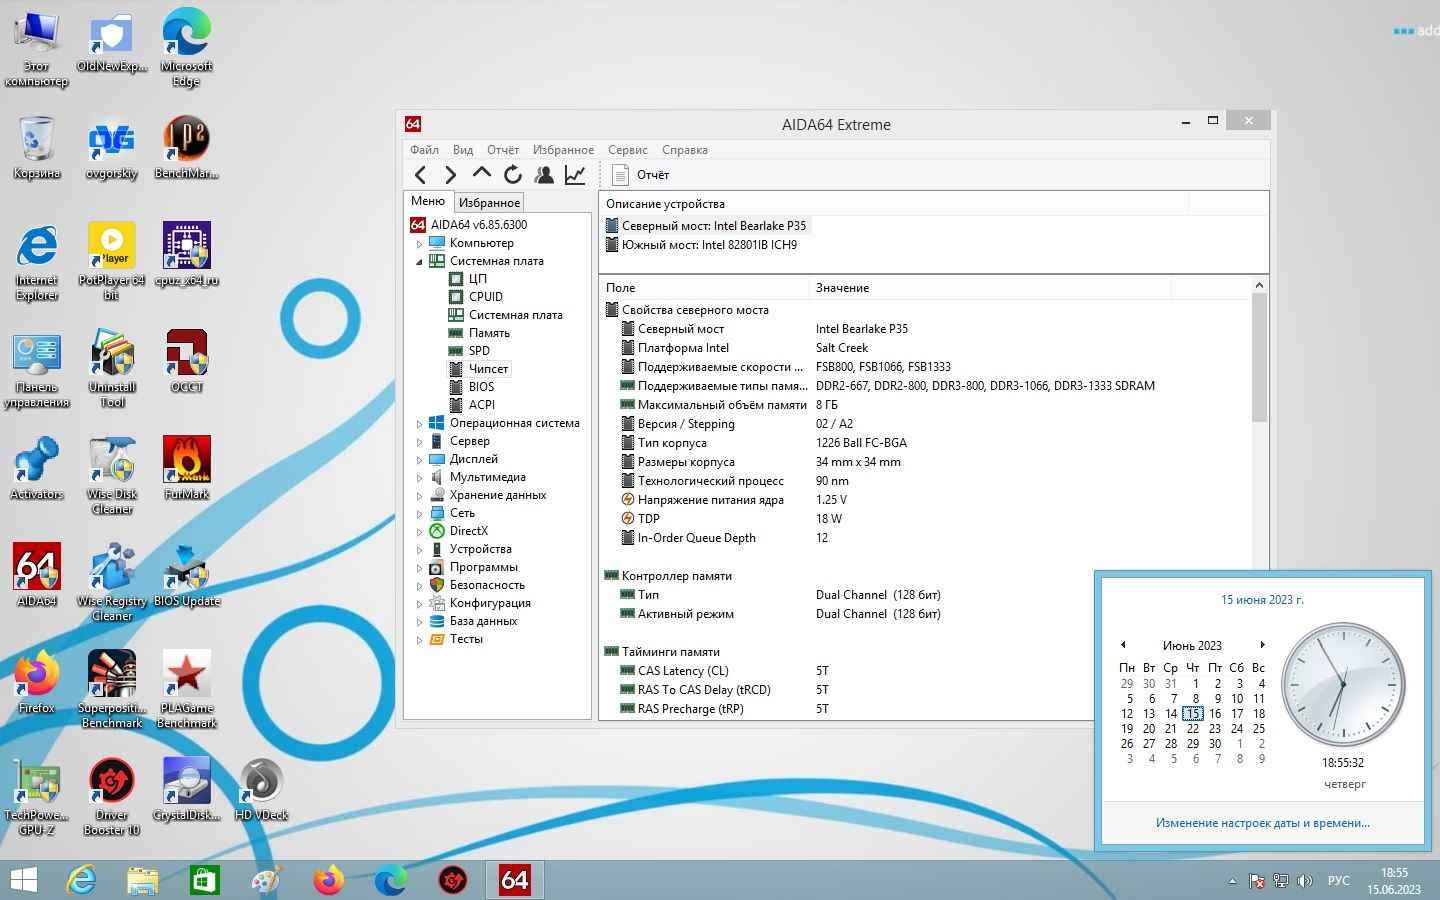Expand the Операционная система node
This screenshot has width=1440, height=900.
pyautogui.click(x=419, y=423)
